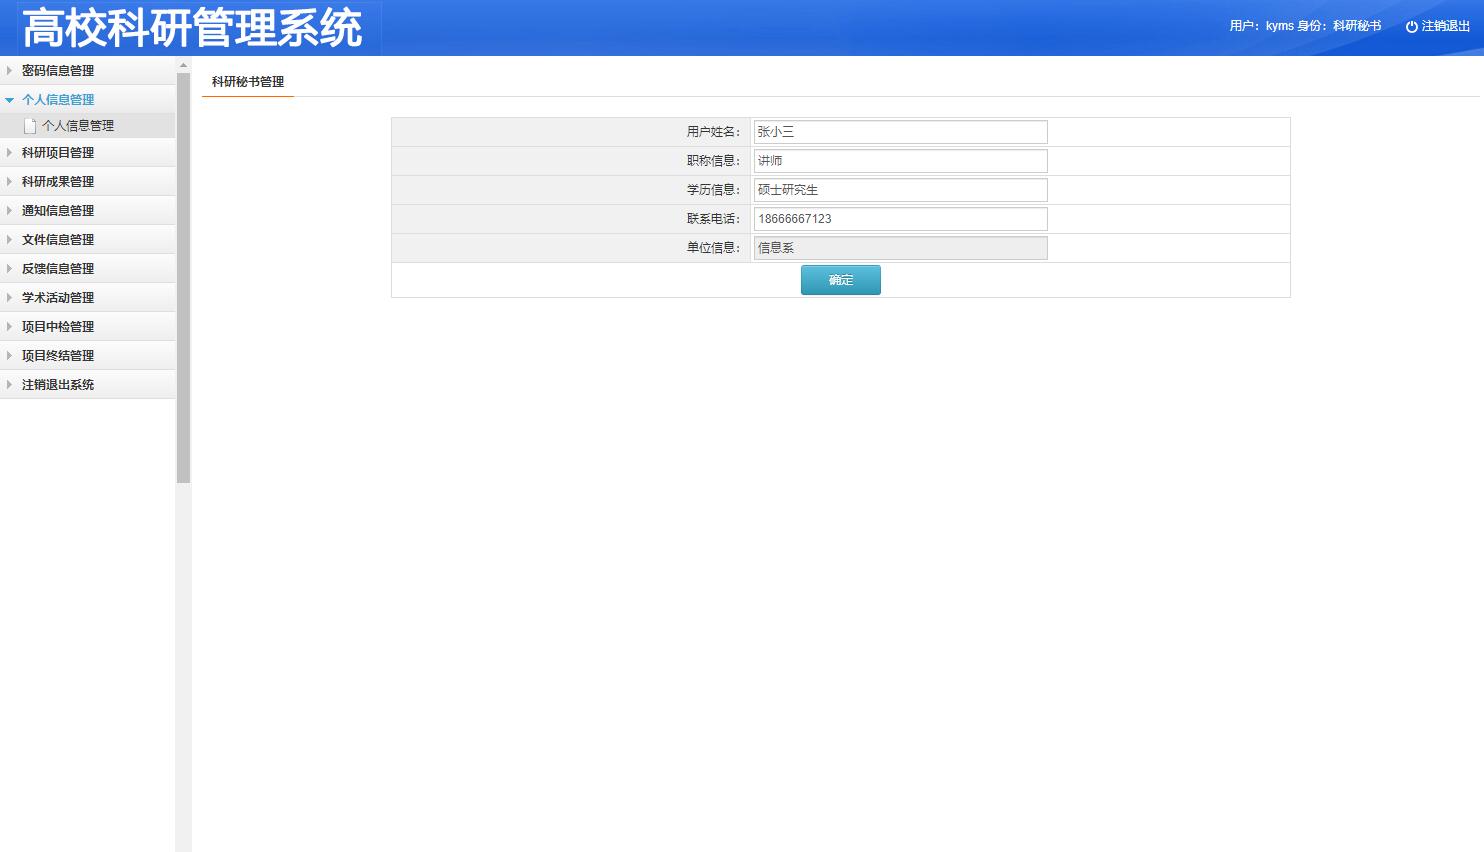1484x852 pixels.
Task: Select 注销退出系统 in the sidebar menu
Action: pos(57,384)
